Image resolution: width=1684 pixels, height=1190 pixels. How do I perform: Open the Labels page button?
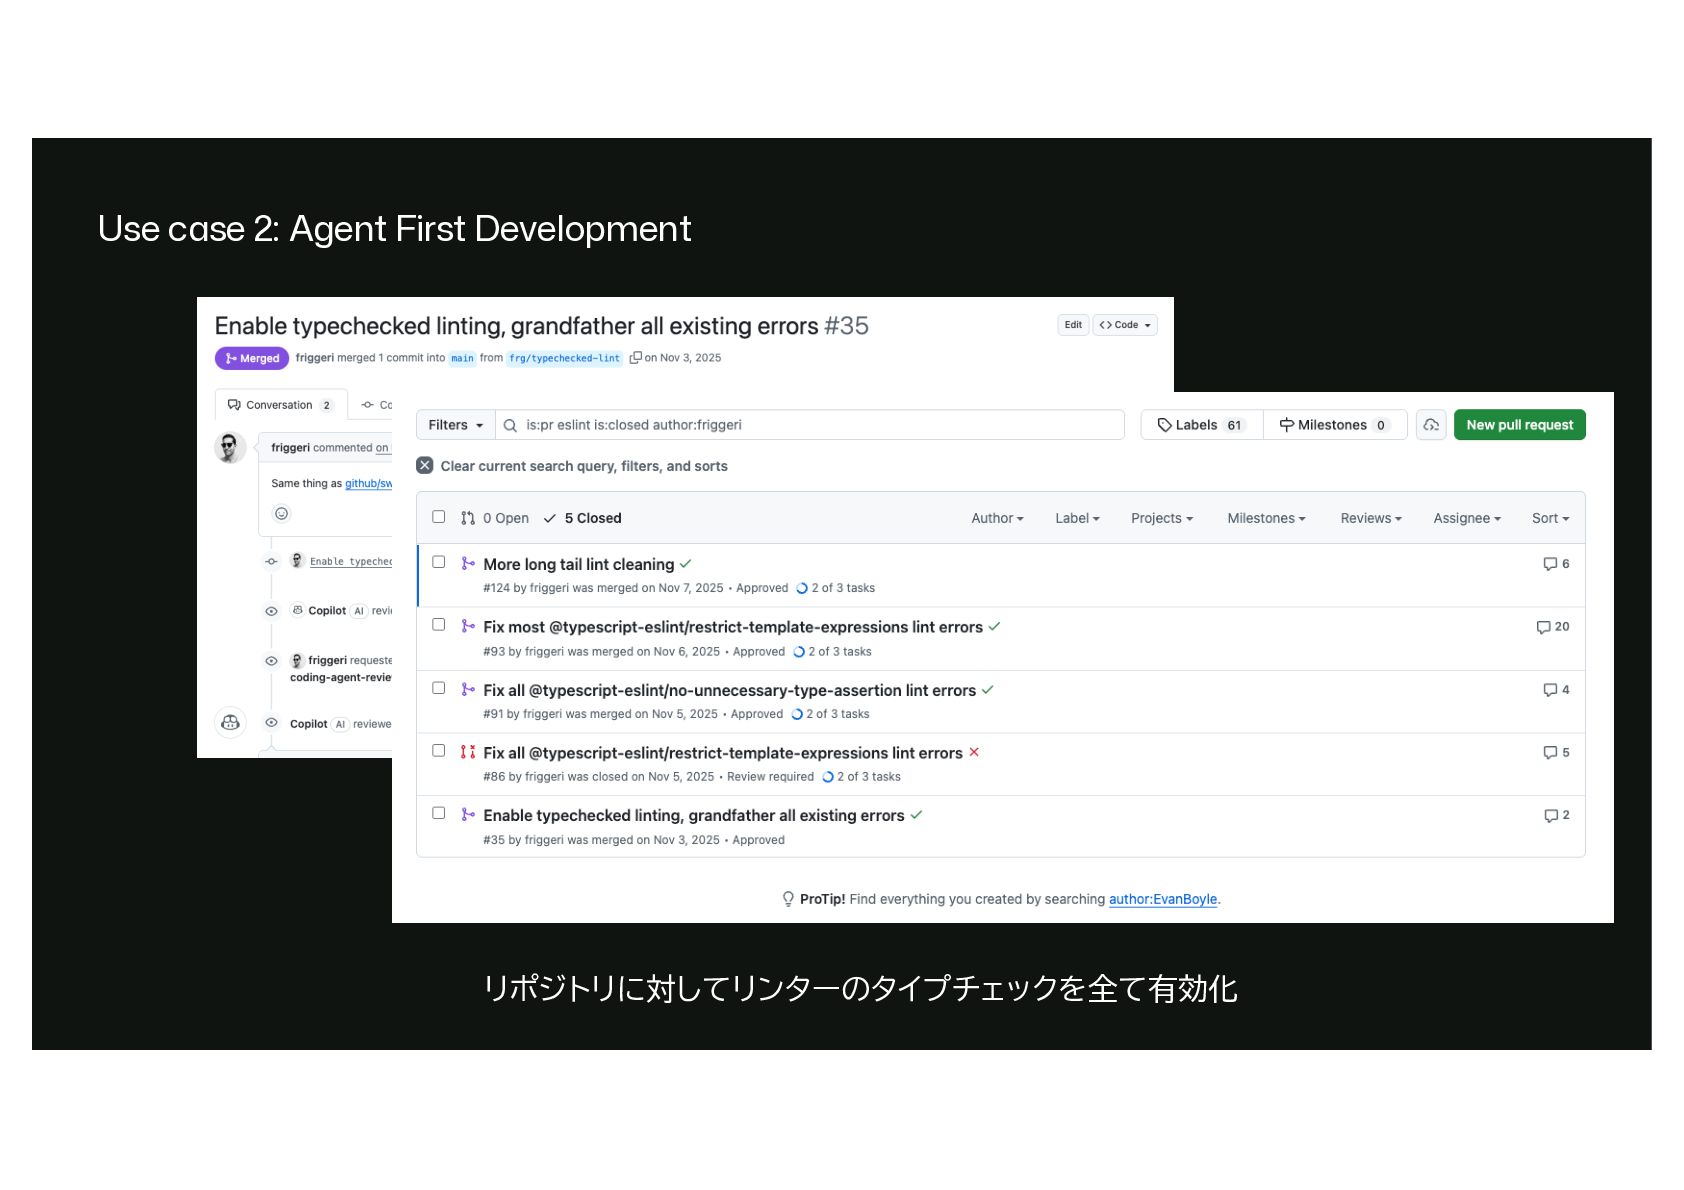(1201, 425)
